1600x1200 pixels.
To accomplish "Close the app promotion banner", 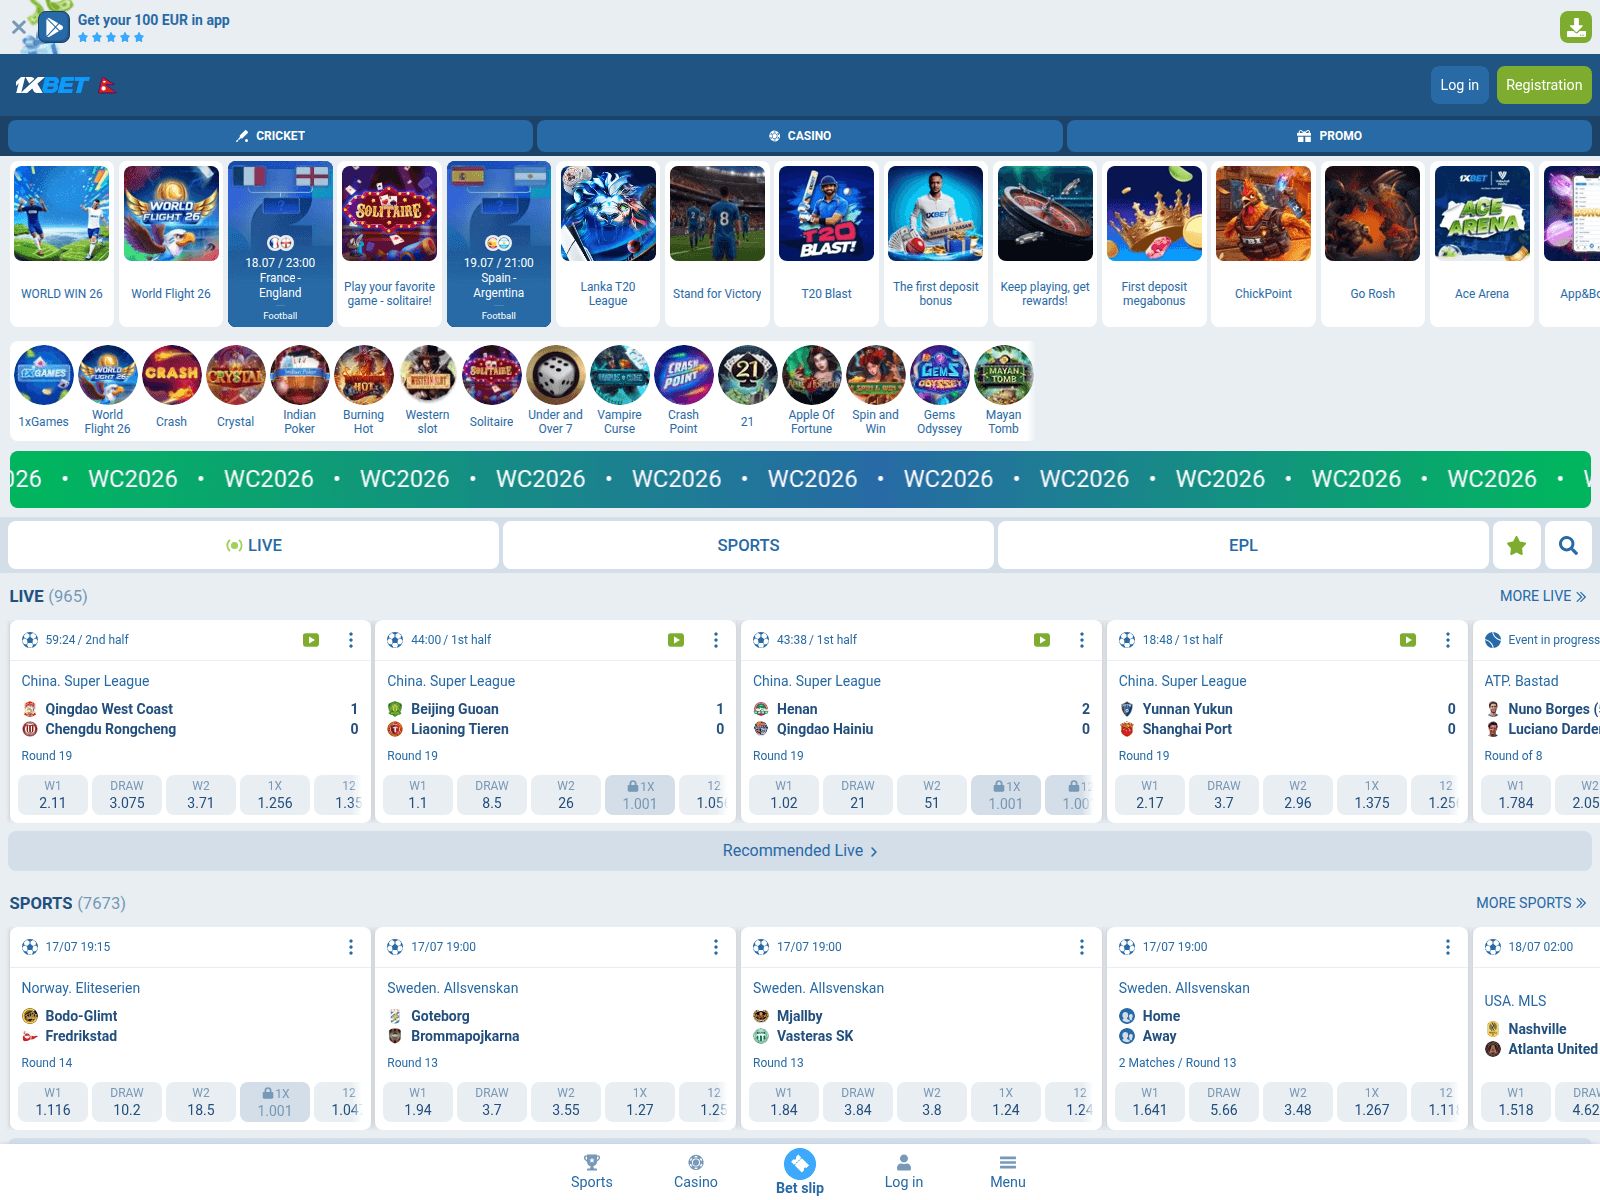I will click(18, 27).
